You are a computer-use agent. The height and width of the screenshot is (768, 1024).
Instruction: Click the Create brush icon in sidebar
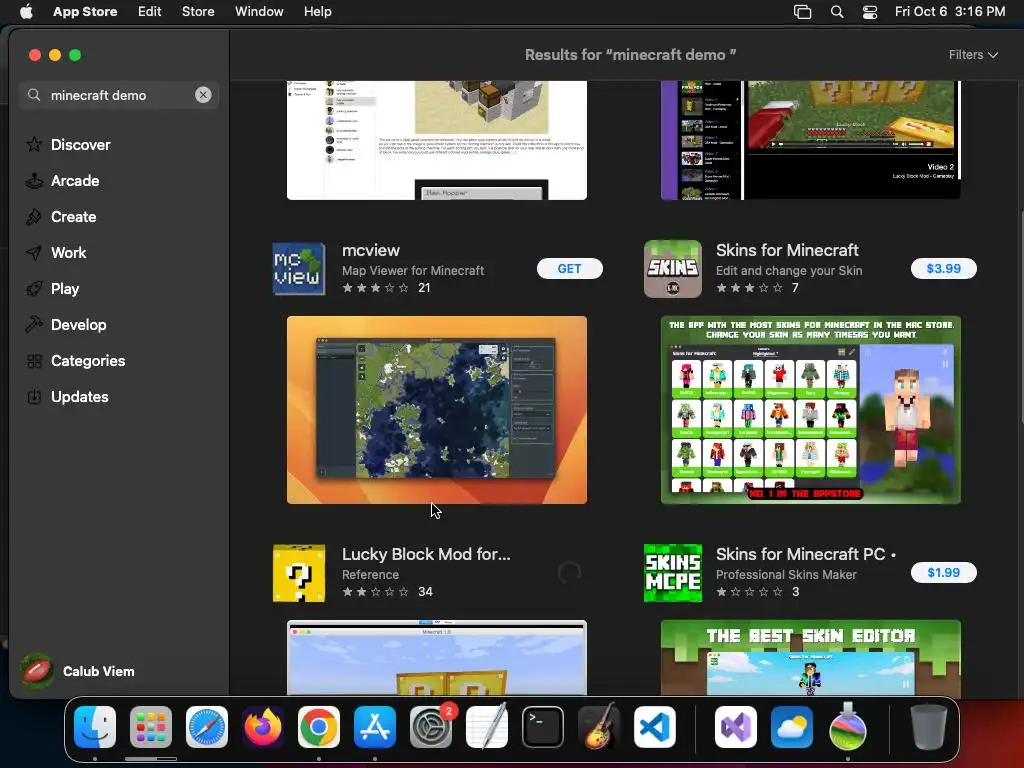coord(34,217)
